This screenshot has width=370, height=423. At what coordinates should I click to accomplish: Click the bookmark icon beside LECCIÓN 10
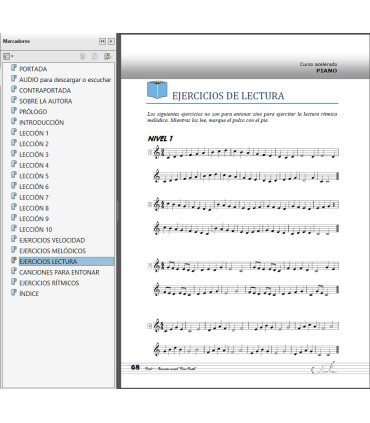(x=14, y=228)
